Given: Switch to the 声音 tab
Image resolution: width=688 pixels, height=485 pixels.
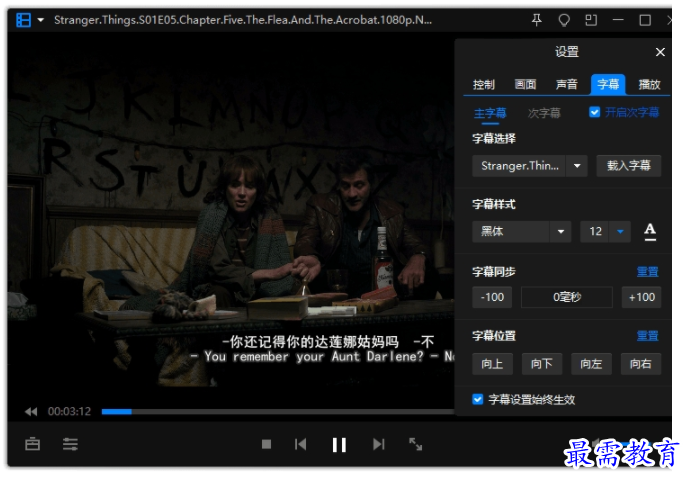Looking at the screenshot, I should [566, 84].
